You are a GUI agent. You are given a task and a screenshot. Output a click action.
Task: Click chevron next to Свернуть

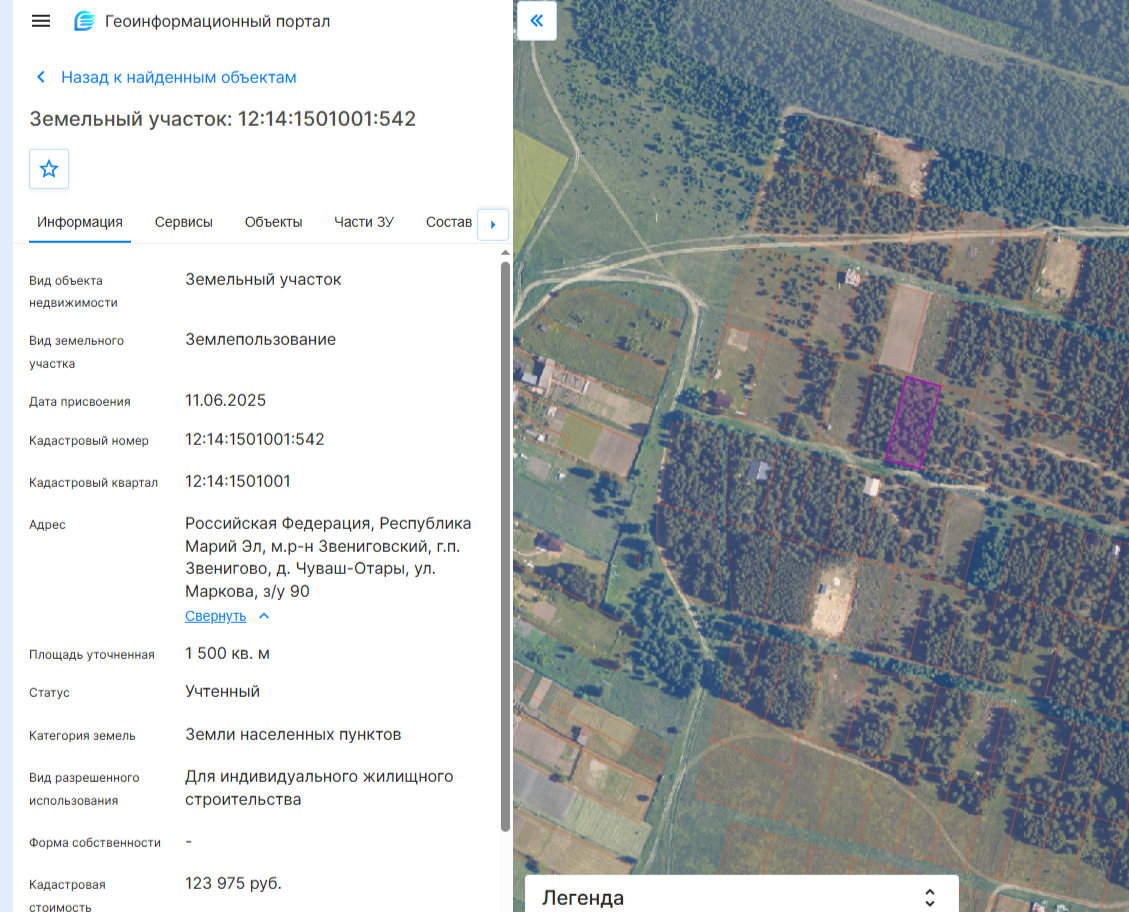(x=264, y=616)
